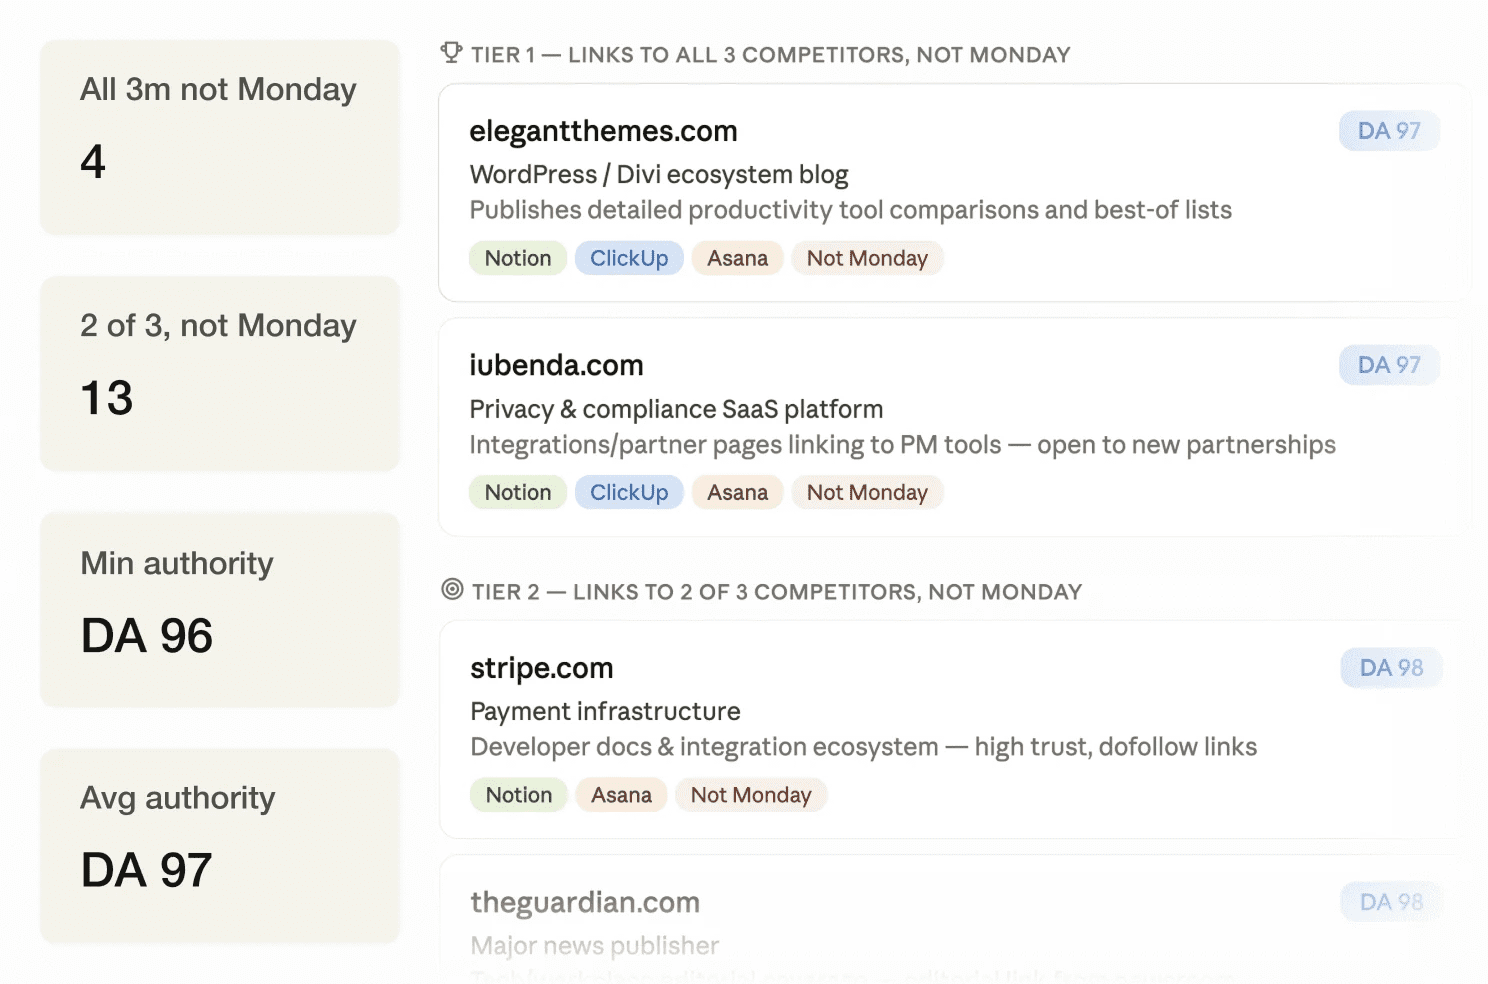This screenshot has width=1488, height=984.
Task: Select the Asana tag on stripe.com card
Action: click(x=621, y=795)
